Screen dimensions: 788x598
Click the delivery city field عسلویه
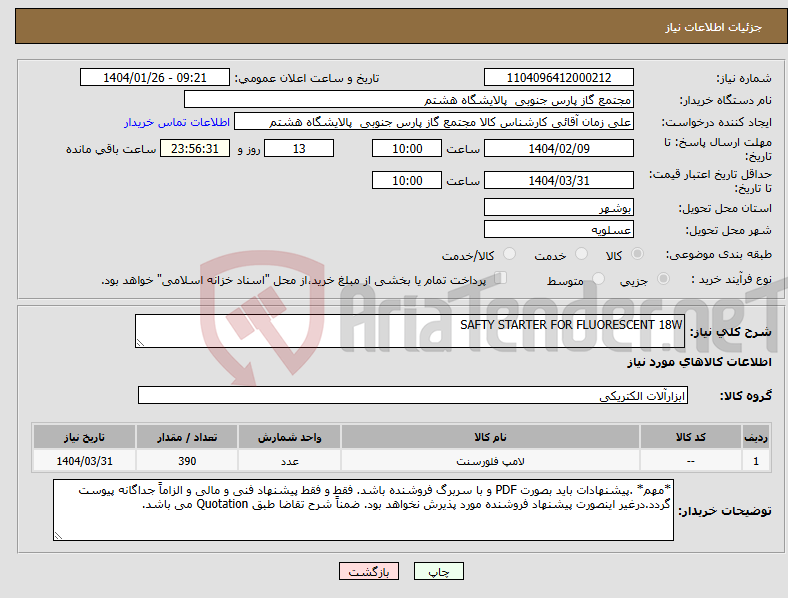coord(558,229)
